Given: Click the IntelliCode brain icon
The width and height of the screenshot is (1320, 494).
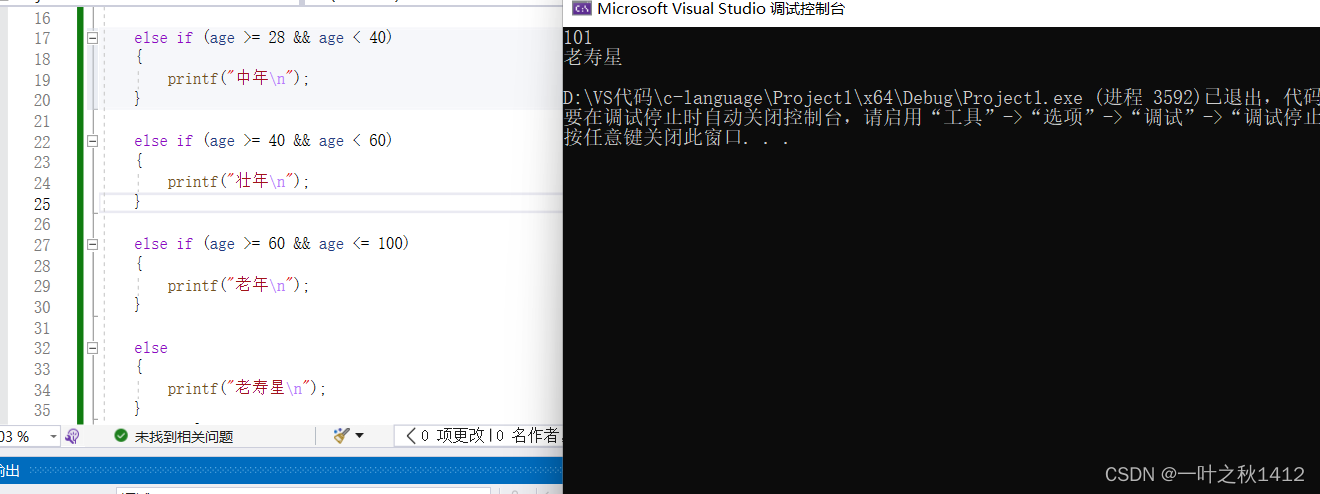Looking at the screenshot, I should [72, 436].
